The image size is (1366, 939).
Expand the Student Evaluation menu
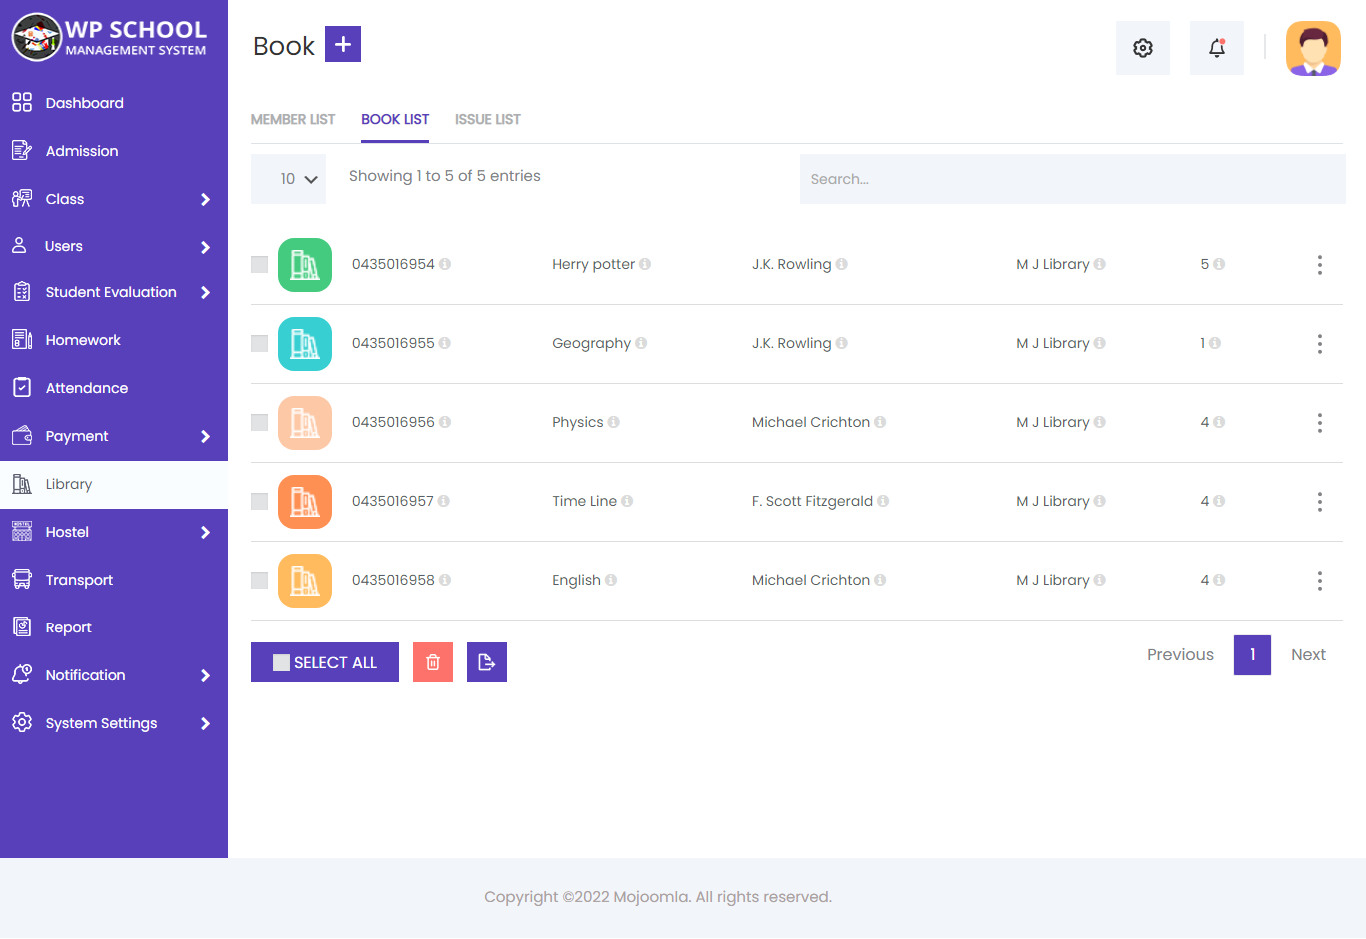(205, 292)
